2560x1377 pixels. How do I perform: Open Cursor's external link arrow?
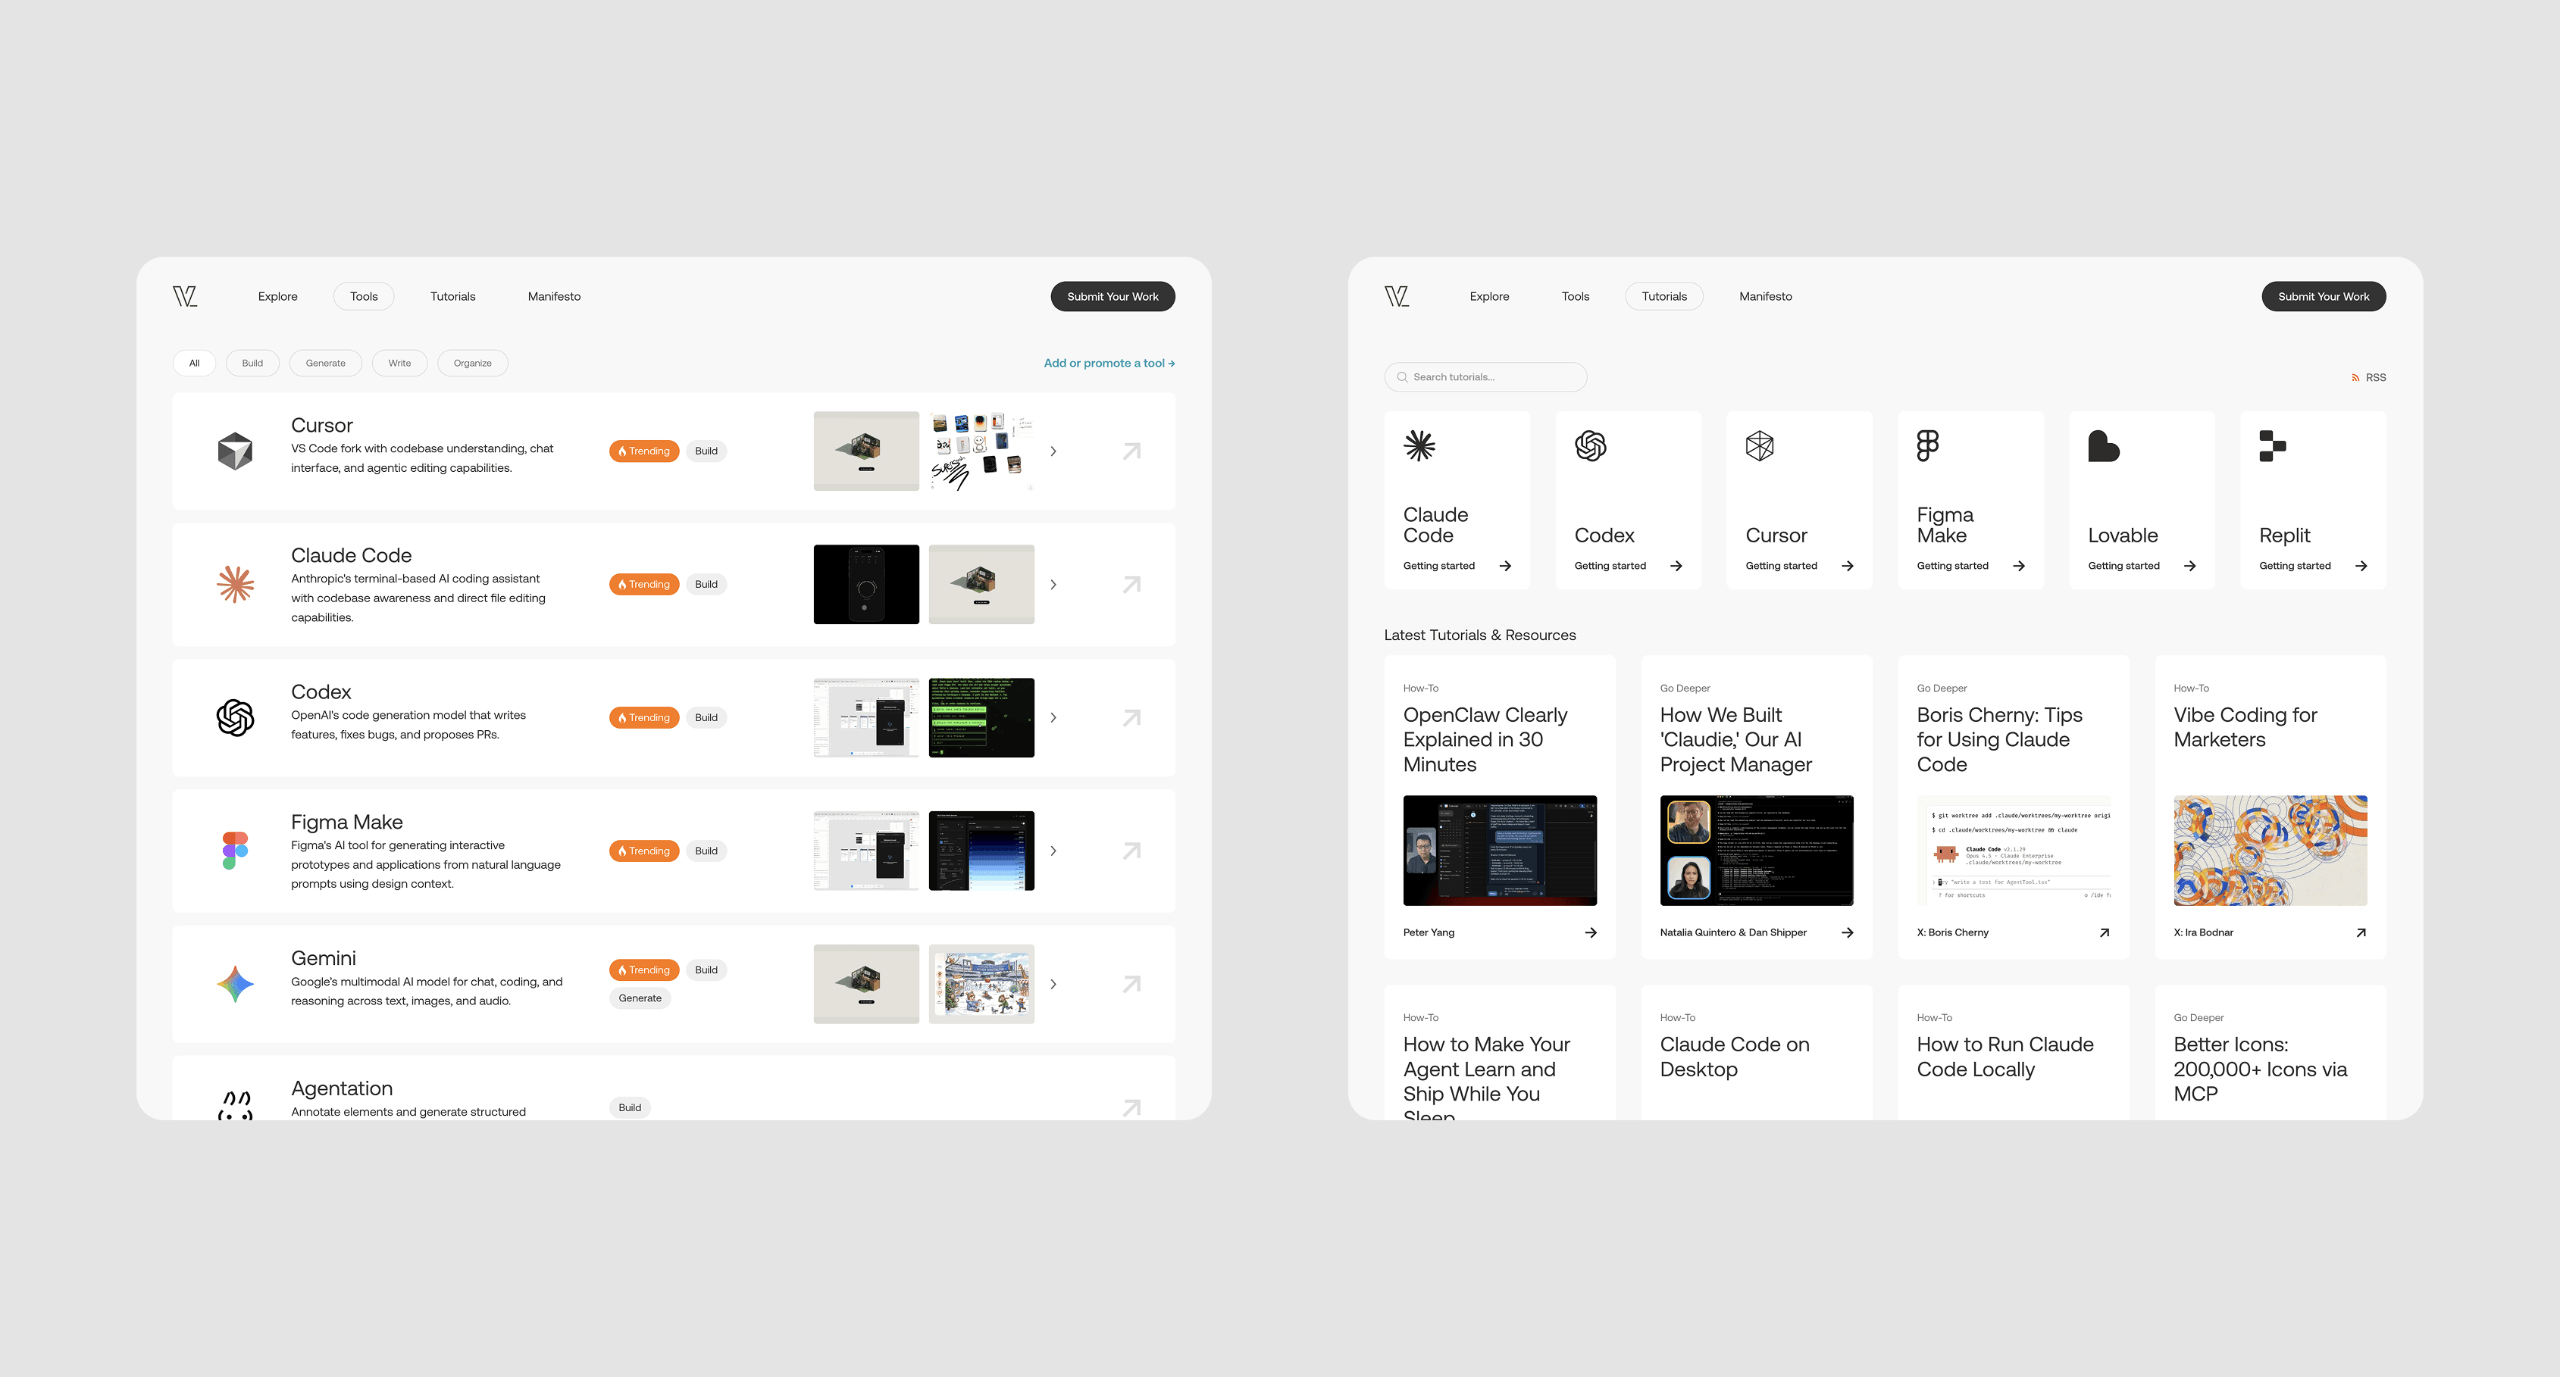[1131, 451]
